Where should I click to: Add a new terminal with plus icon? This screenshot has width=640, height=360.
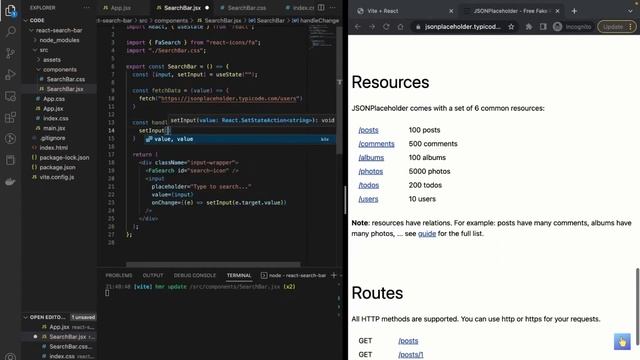(333, 275)
